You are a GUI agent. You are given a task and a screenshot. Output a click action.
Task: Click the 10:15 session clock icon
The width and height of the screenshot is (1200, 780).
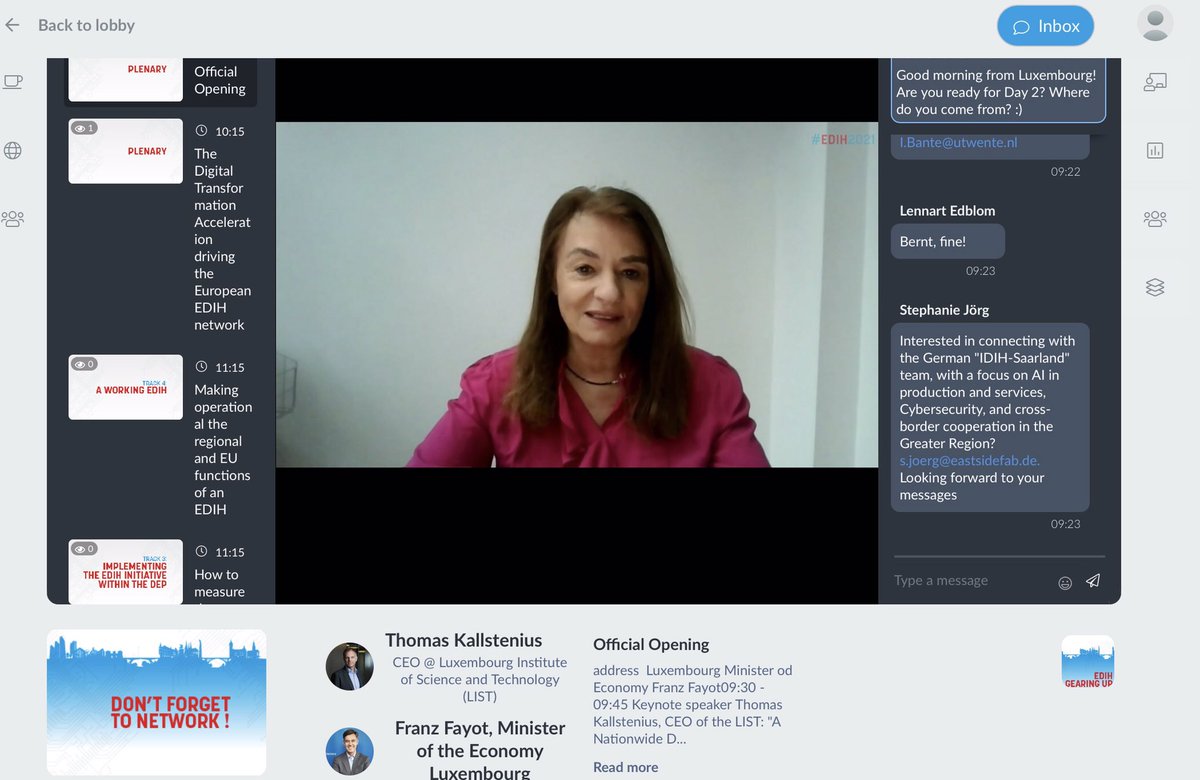(202, 131)
